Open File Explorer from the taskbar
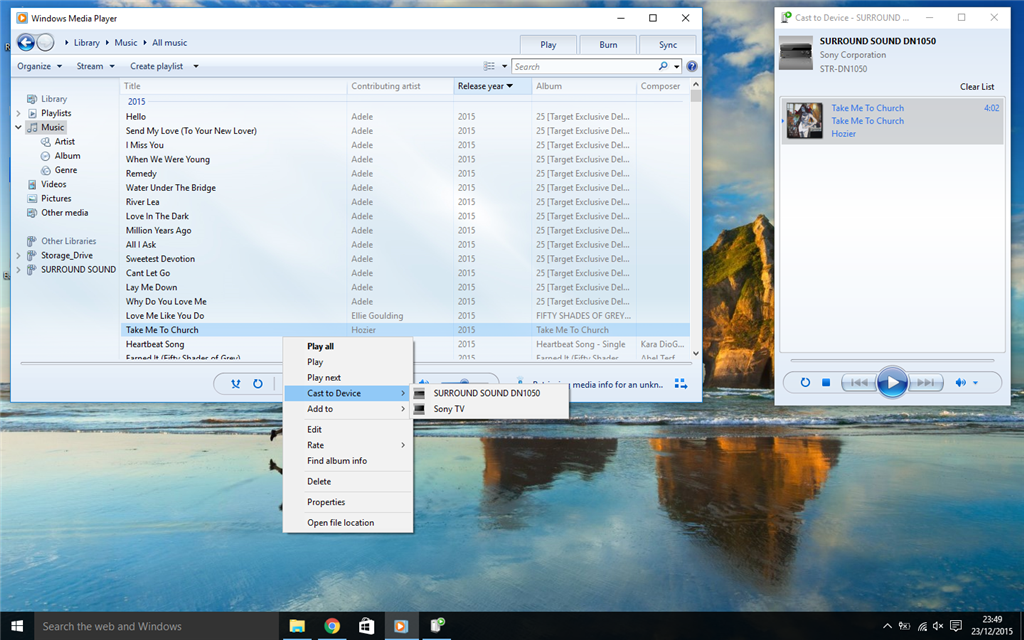 tap(297, 626)
